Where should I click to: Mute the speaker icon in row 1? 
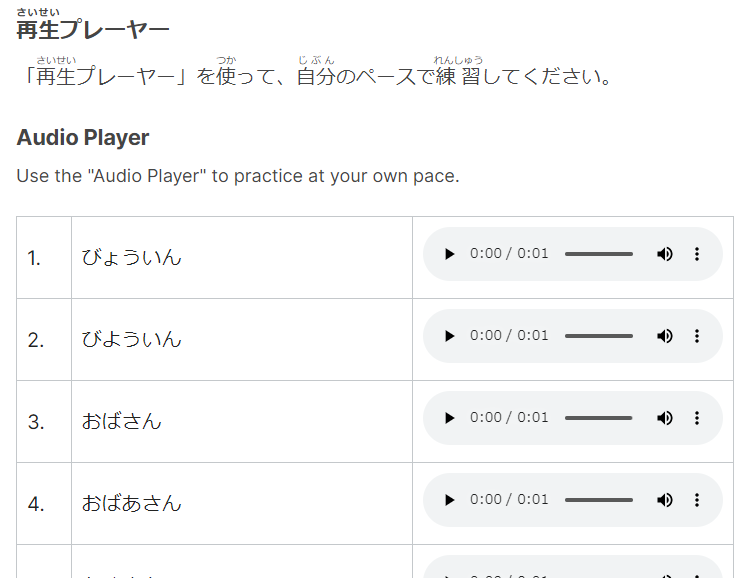click(x=665, y=254)
